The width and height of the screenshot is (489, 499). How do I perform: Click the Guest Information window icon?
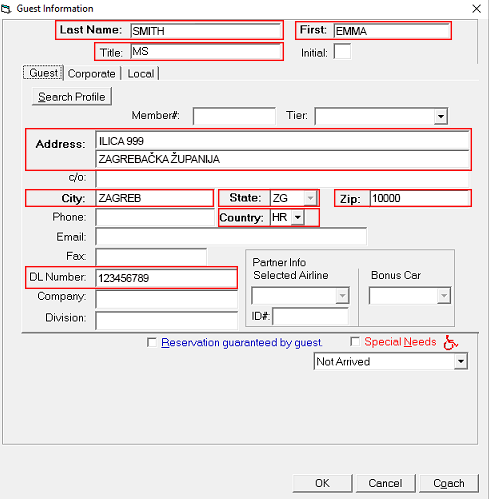point(6,9)
